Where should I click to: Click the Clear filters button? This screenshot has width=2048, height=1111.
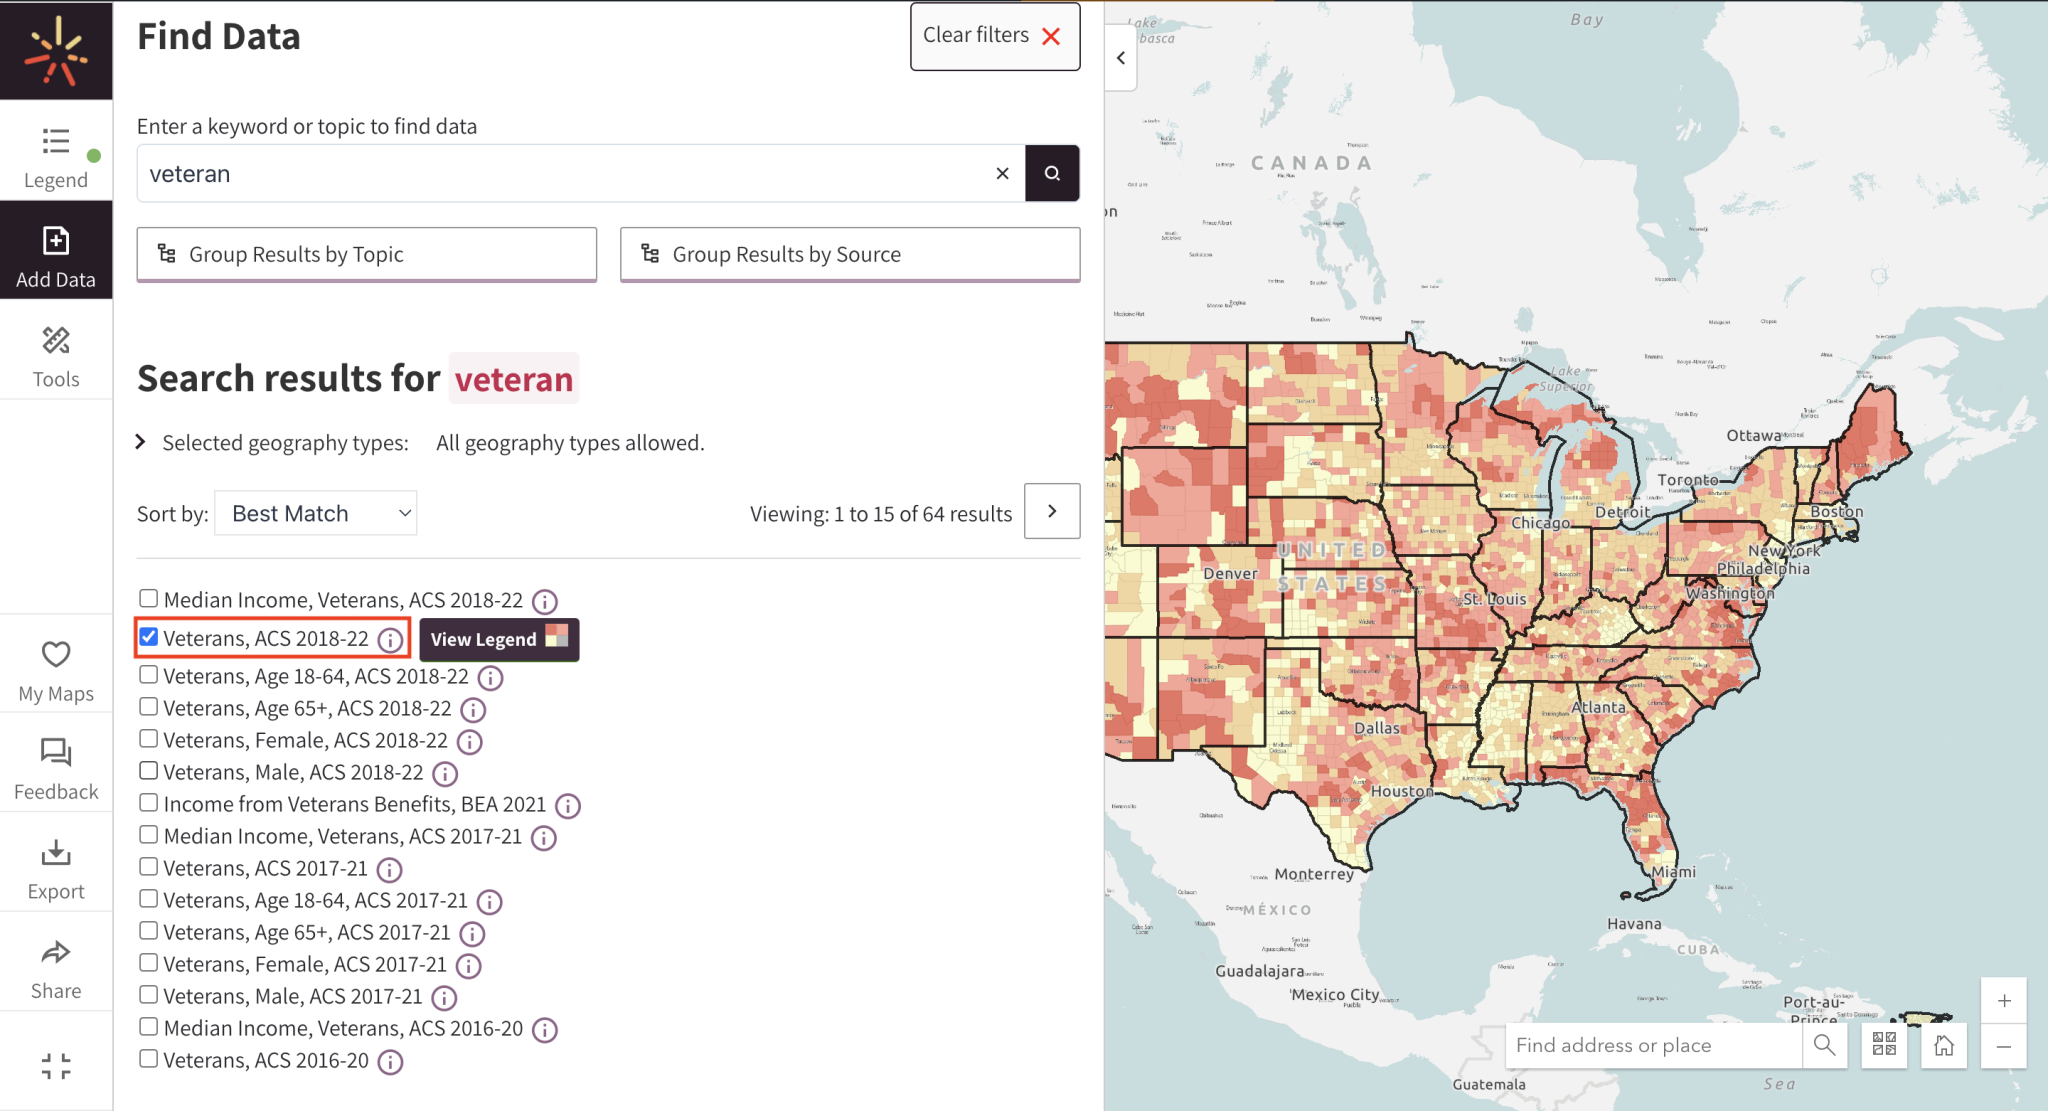(993, 35)
